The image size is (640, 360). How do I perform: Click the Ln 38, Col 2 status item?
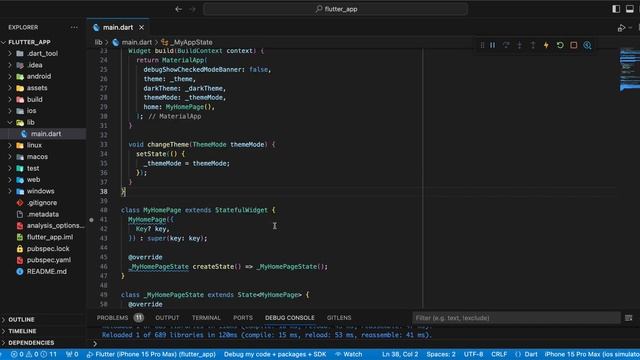[400, 354]
